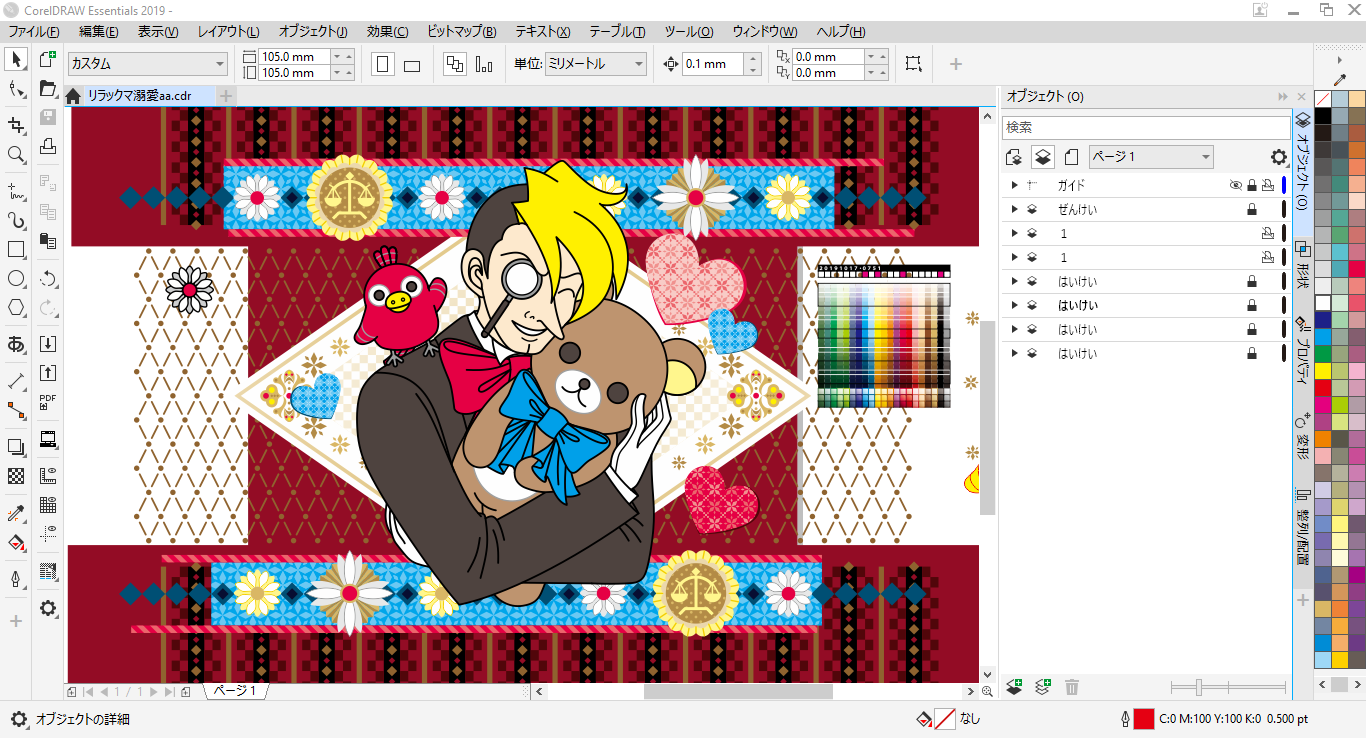Toggle visibility of ガイド layer
This screenshot has height=738, width=1366.
(x=1235, y=185)
